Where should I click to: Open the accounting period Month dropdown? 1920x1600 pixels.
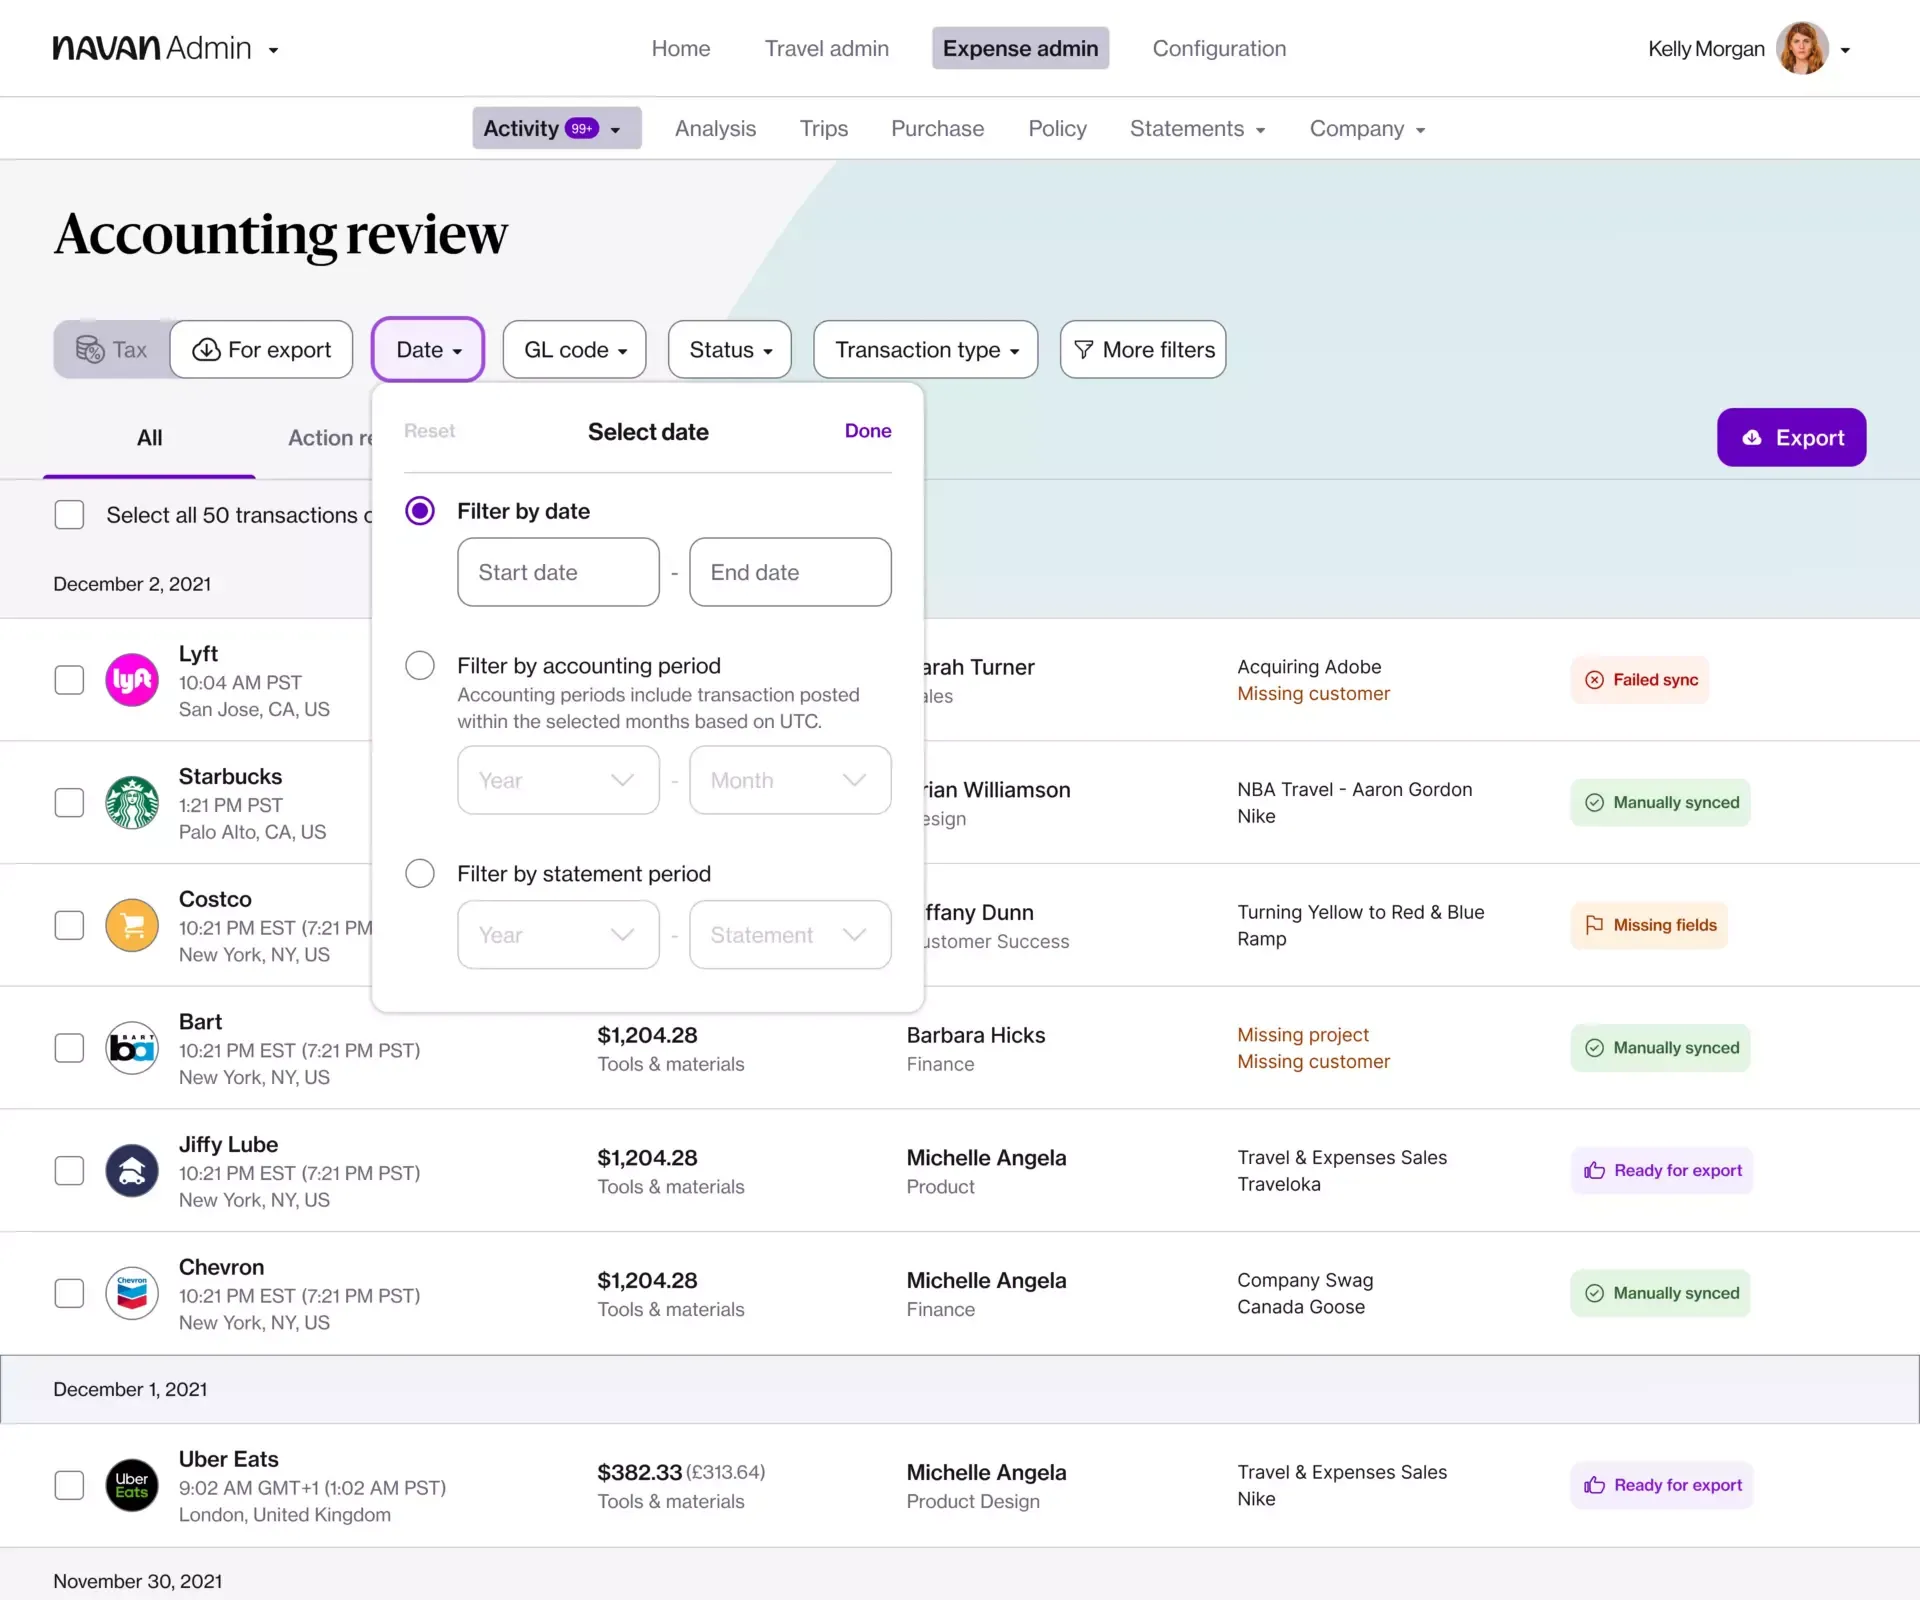click(x=790, y=780)
